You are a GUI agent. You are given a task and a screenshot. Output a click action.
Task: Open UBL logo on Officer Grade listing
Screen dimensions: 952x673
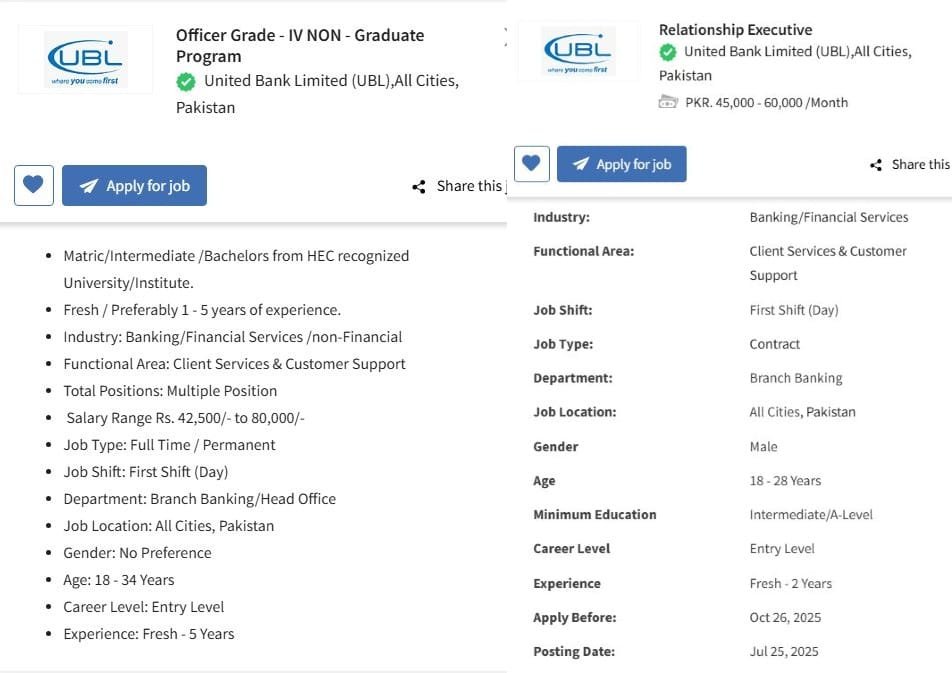click(x=85, y=60)
